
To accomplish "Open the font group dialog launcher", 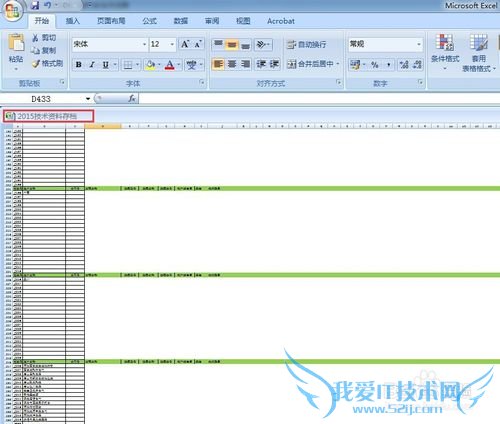I will coord(202,82).
